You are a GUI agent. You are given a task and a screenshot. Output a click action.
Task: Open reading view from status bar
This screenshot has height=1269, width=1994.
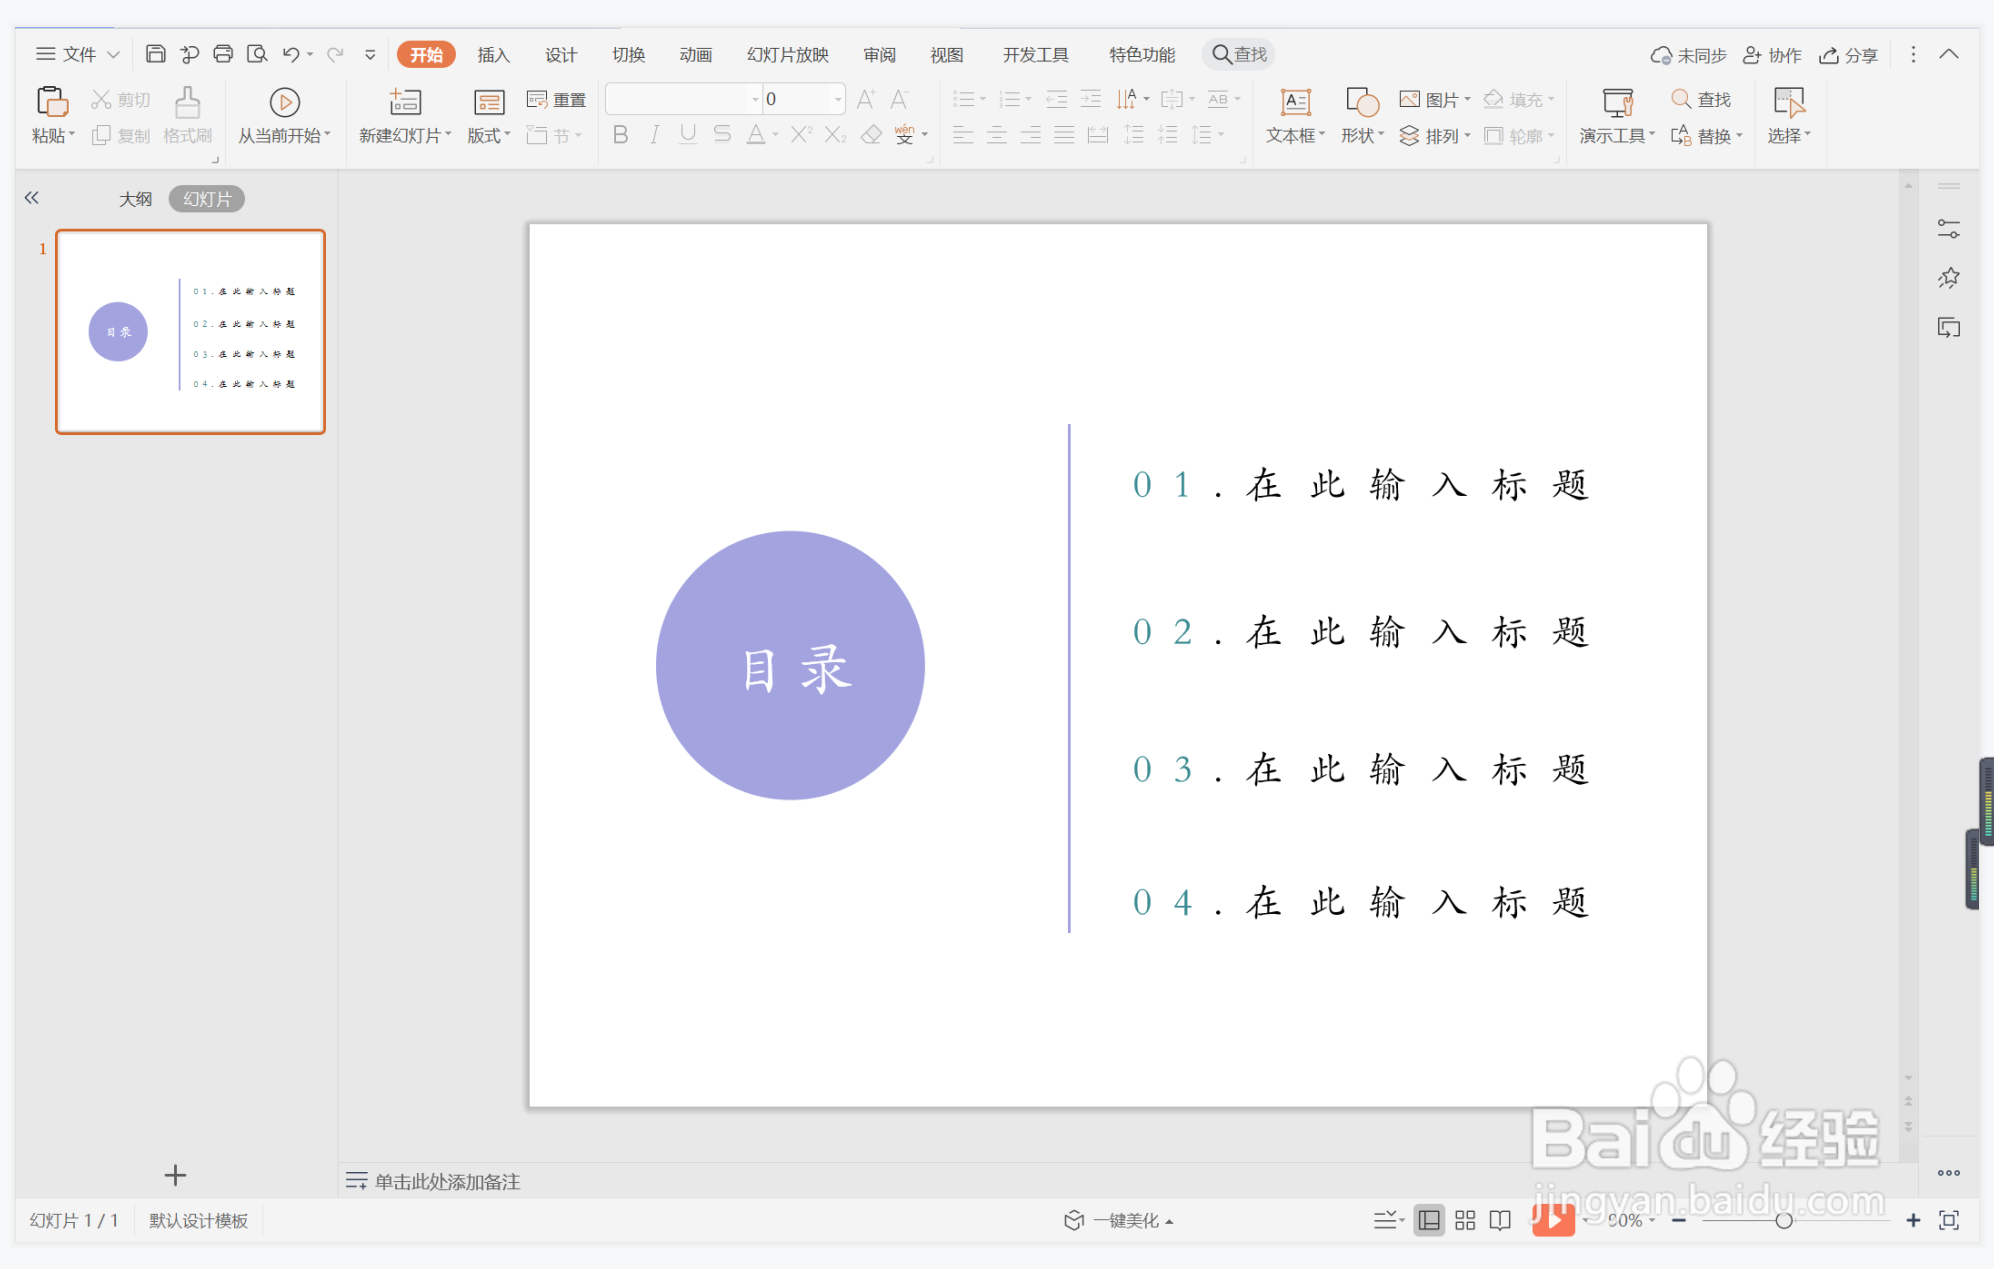click(1499, 1220)
